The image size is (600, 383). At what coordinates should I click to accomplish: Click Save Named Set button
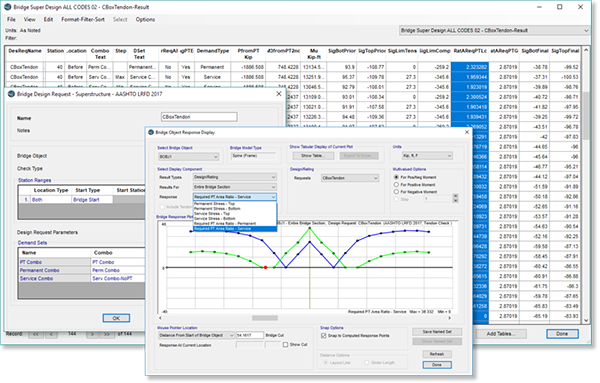tap(437, 332)
